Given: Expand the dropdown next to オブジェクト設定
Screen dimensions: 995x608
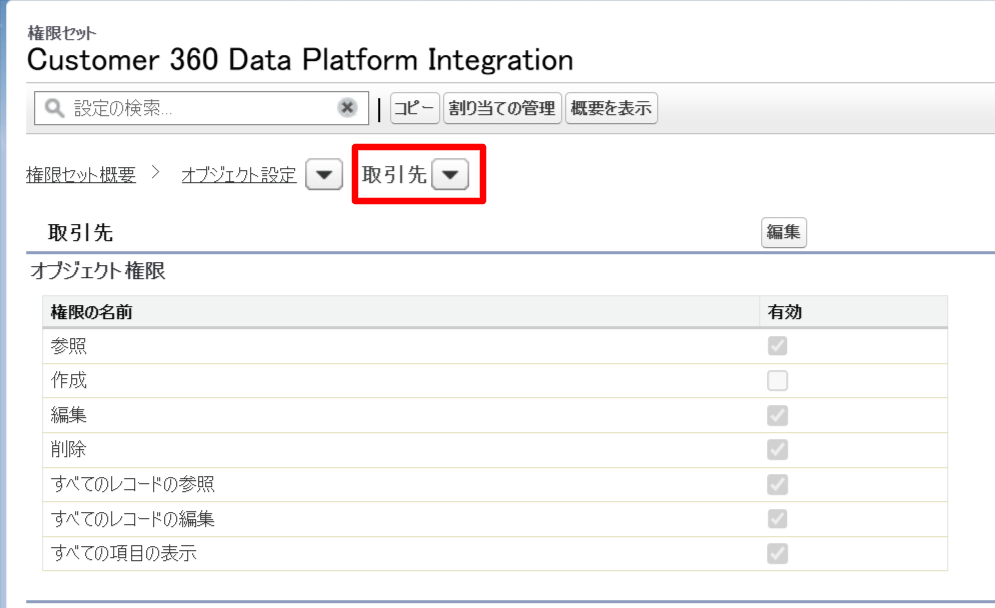Looking at the screenshot, I should pyautogui.click(x=324, y=175).
